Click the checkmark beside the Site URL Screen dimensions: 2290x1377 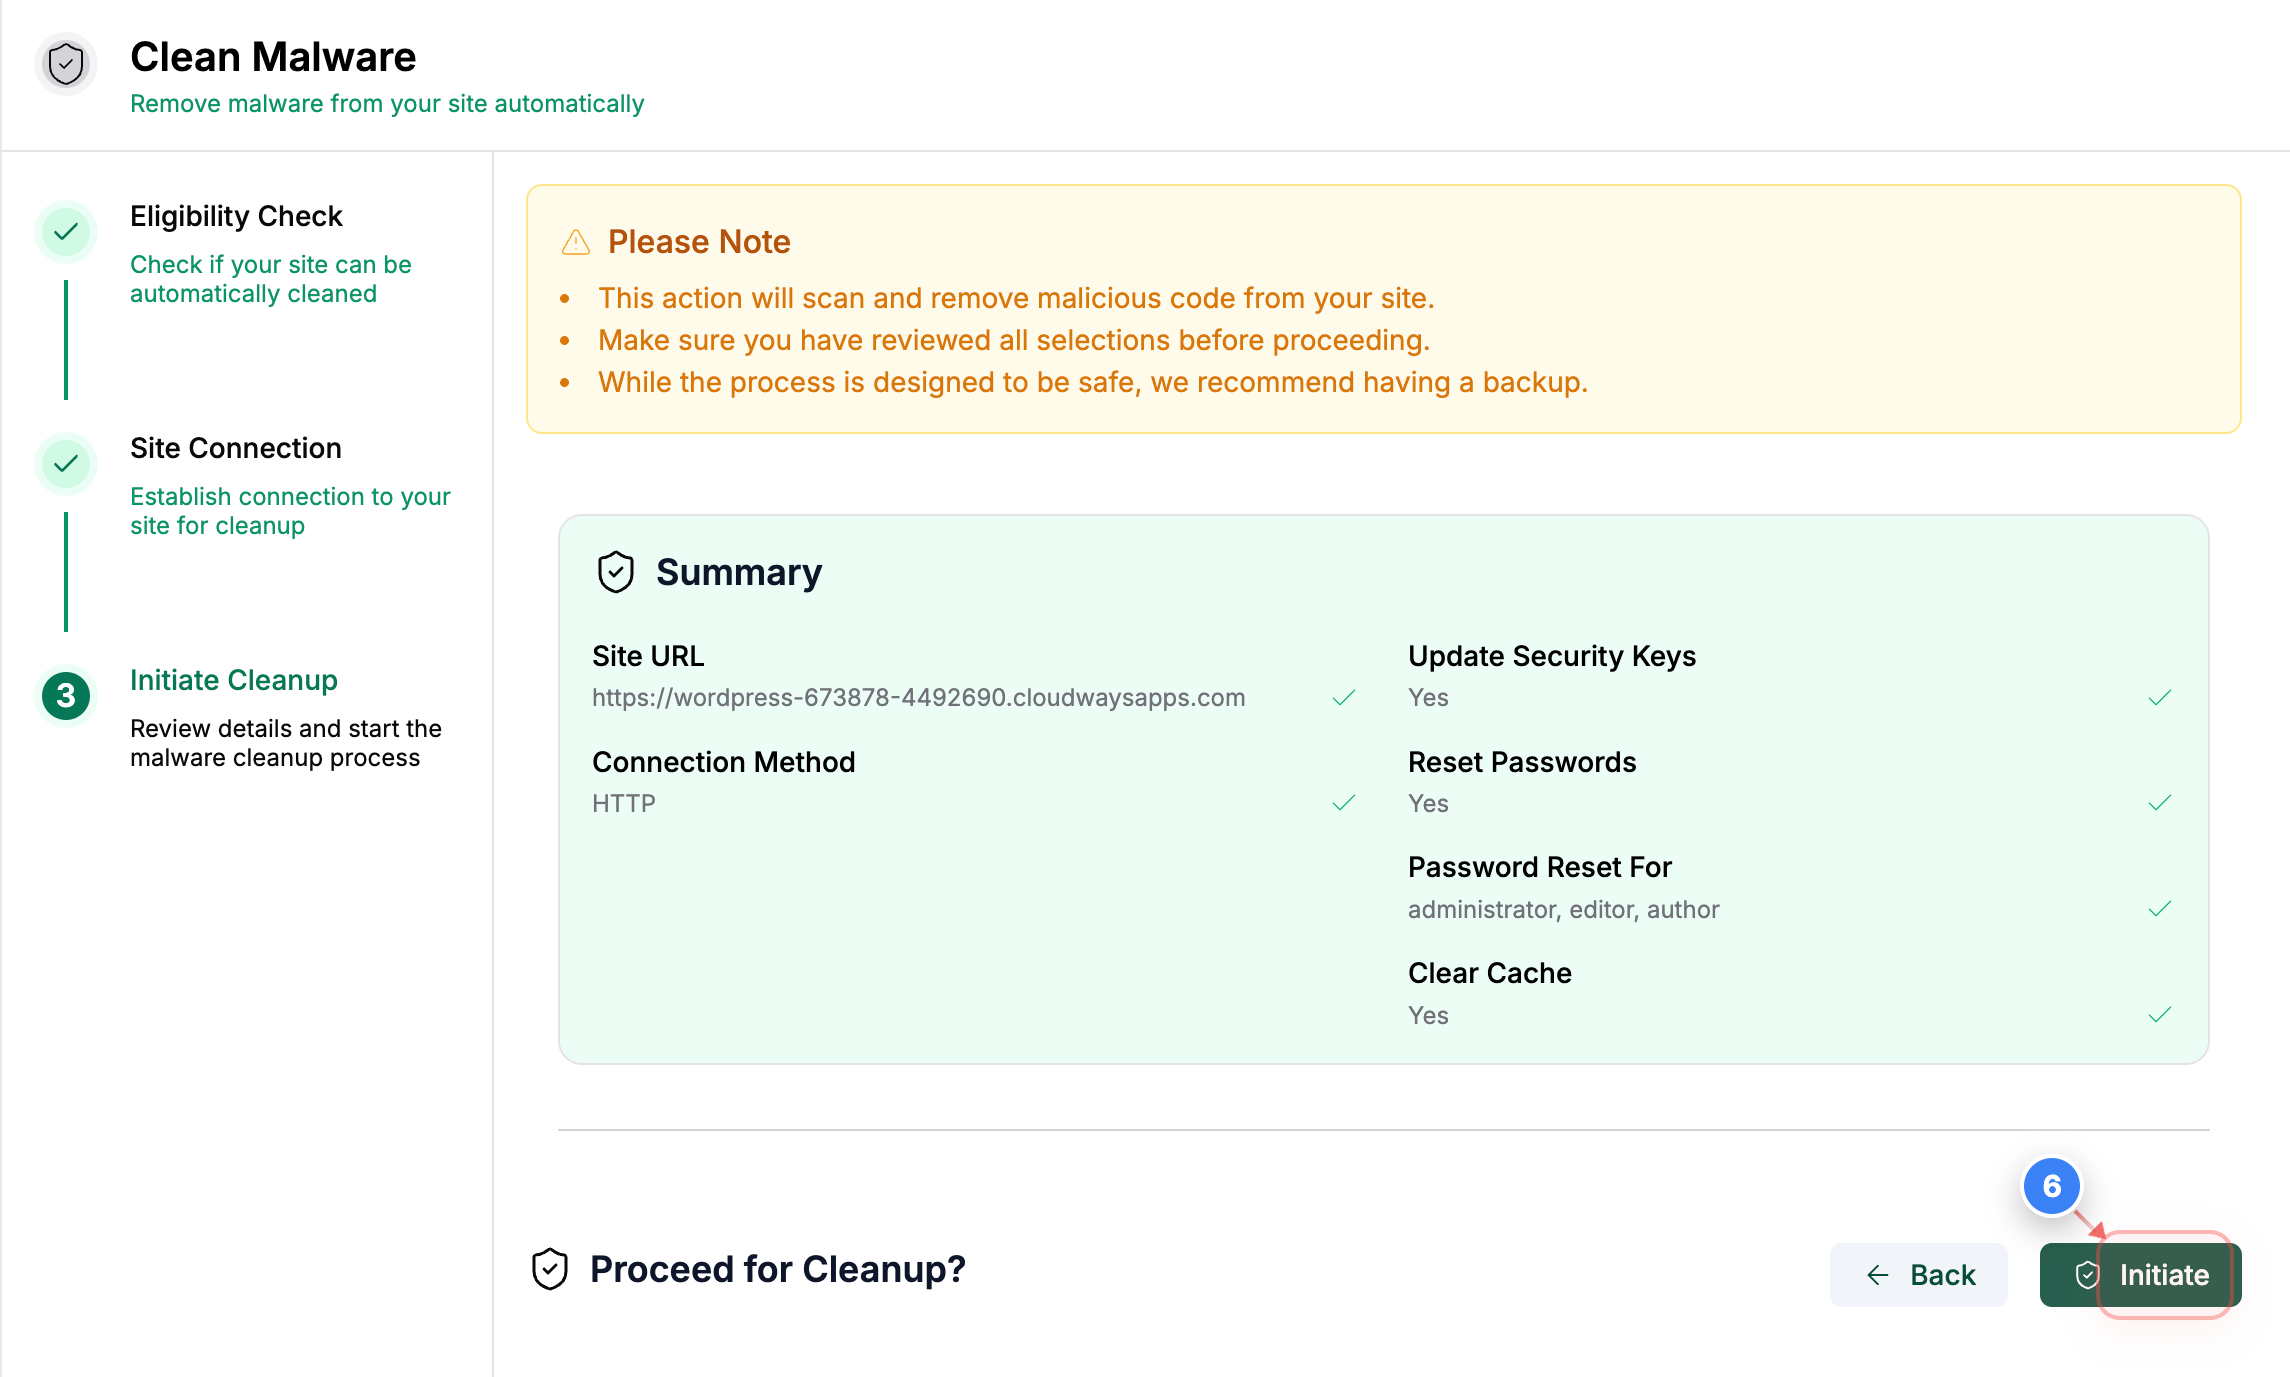pyautogui.click(x=1344, y=697)
